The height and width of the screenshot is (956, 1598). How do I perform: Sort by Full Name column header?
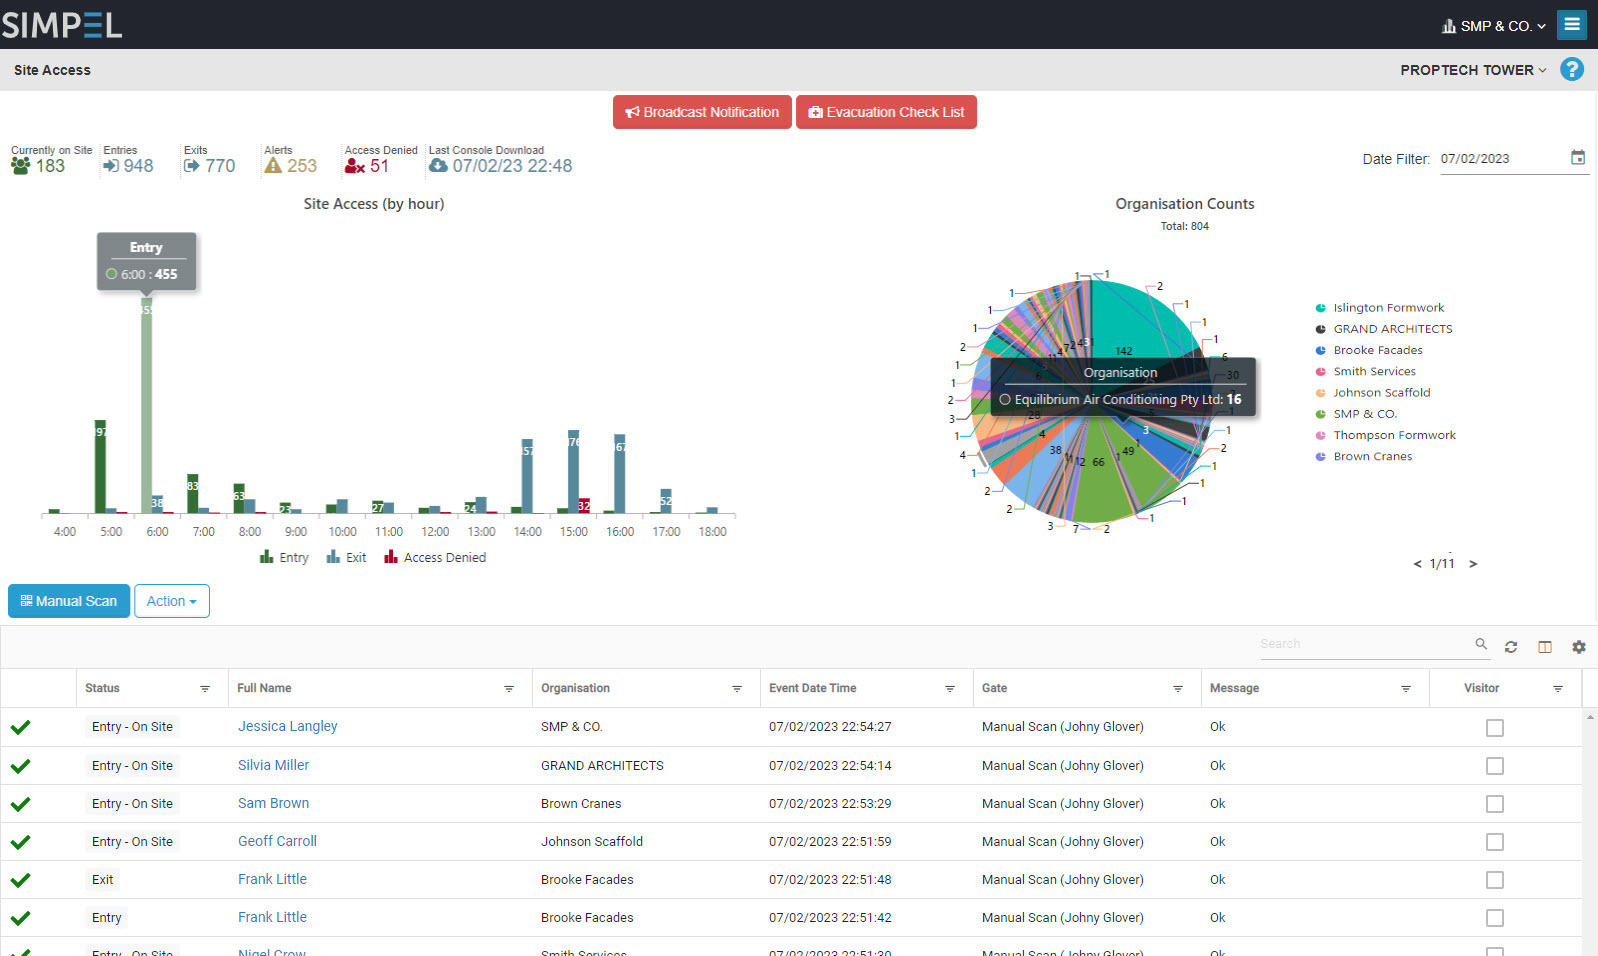click(x=264, y=688)
